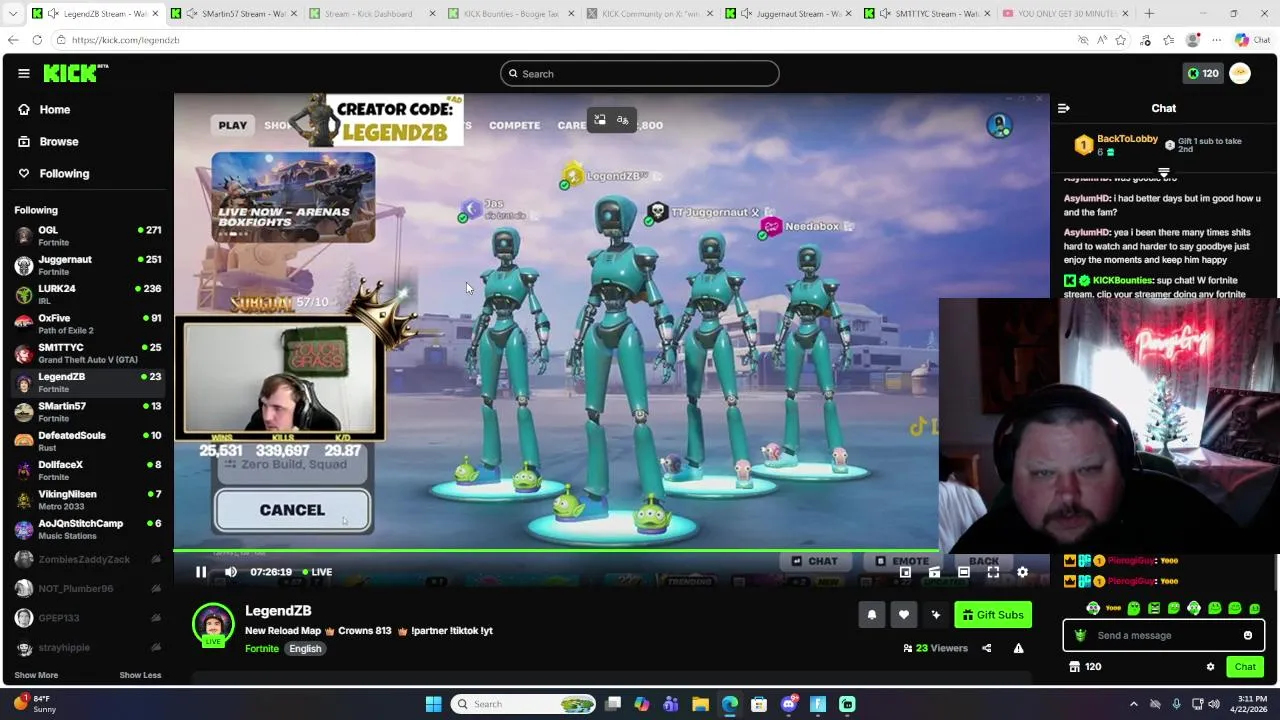Screen dimensions: 1280x720
Task: Open SMITTYC channel in sidebar
Action: tap(87, 353)
